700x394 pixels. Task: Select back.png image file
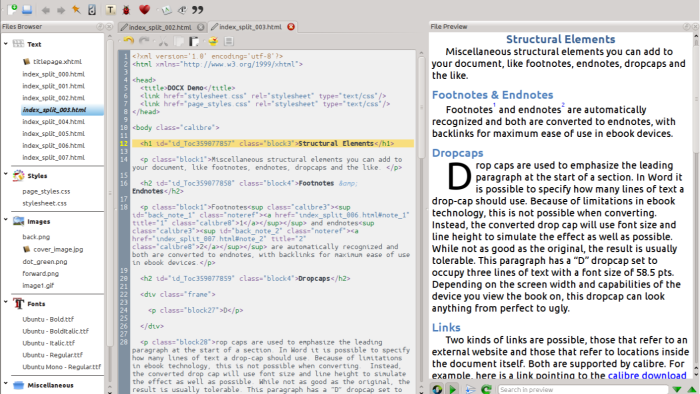[36, 237]
